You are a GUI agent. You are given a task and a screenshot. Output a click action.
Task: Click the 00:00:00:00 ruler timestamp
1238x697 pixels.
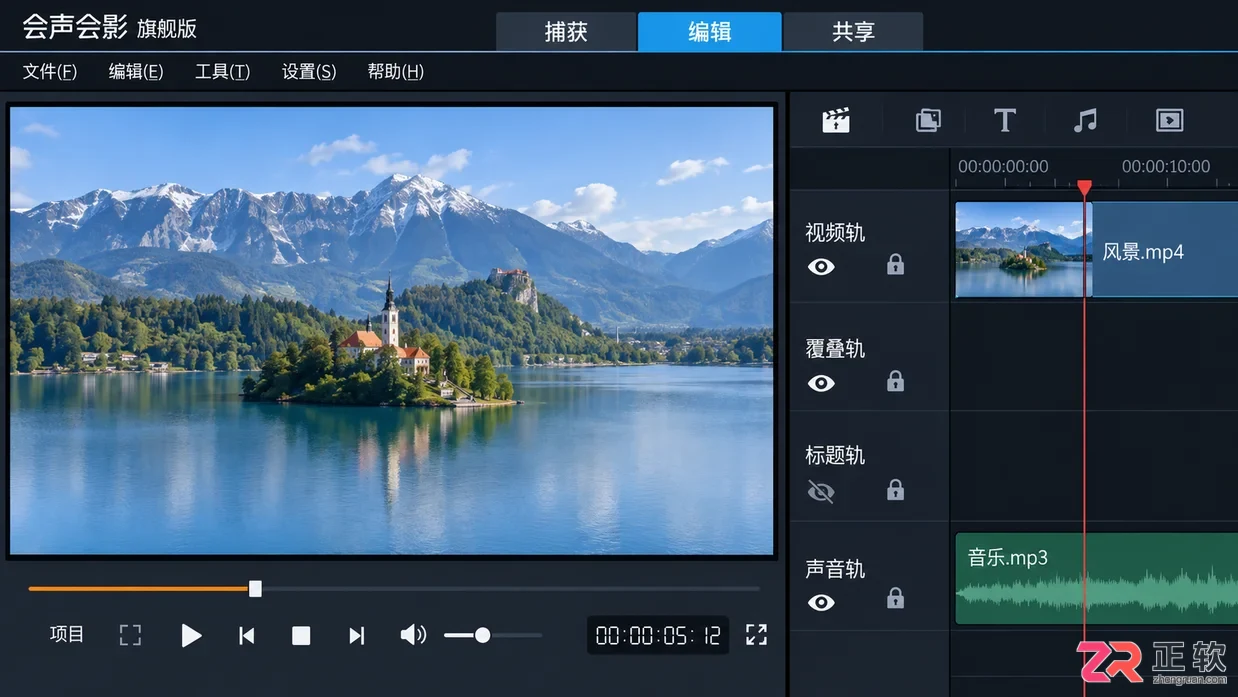point(1003,166)
